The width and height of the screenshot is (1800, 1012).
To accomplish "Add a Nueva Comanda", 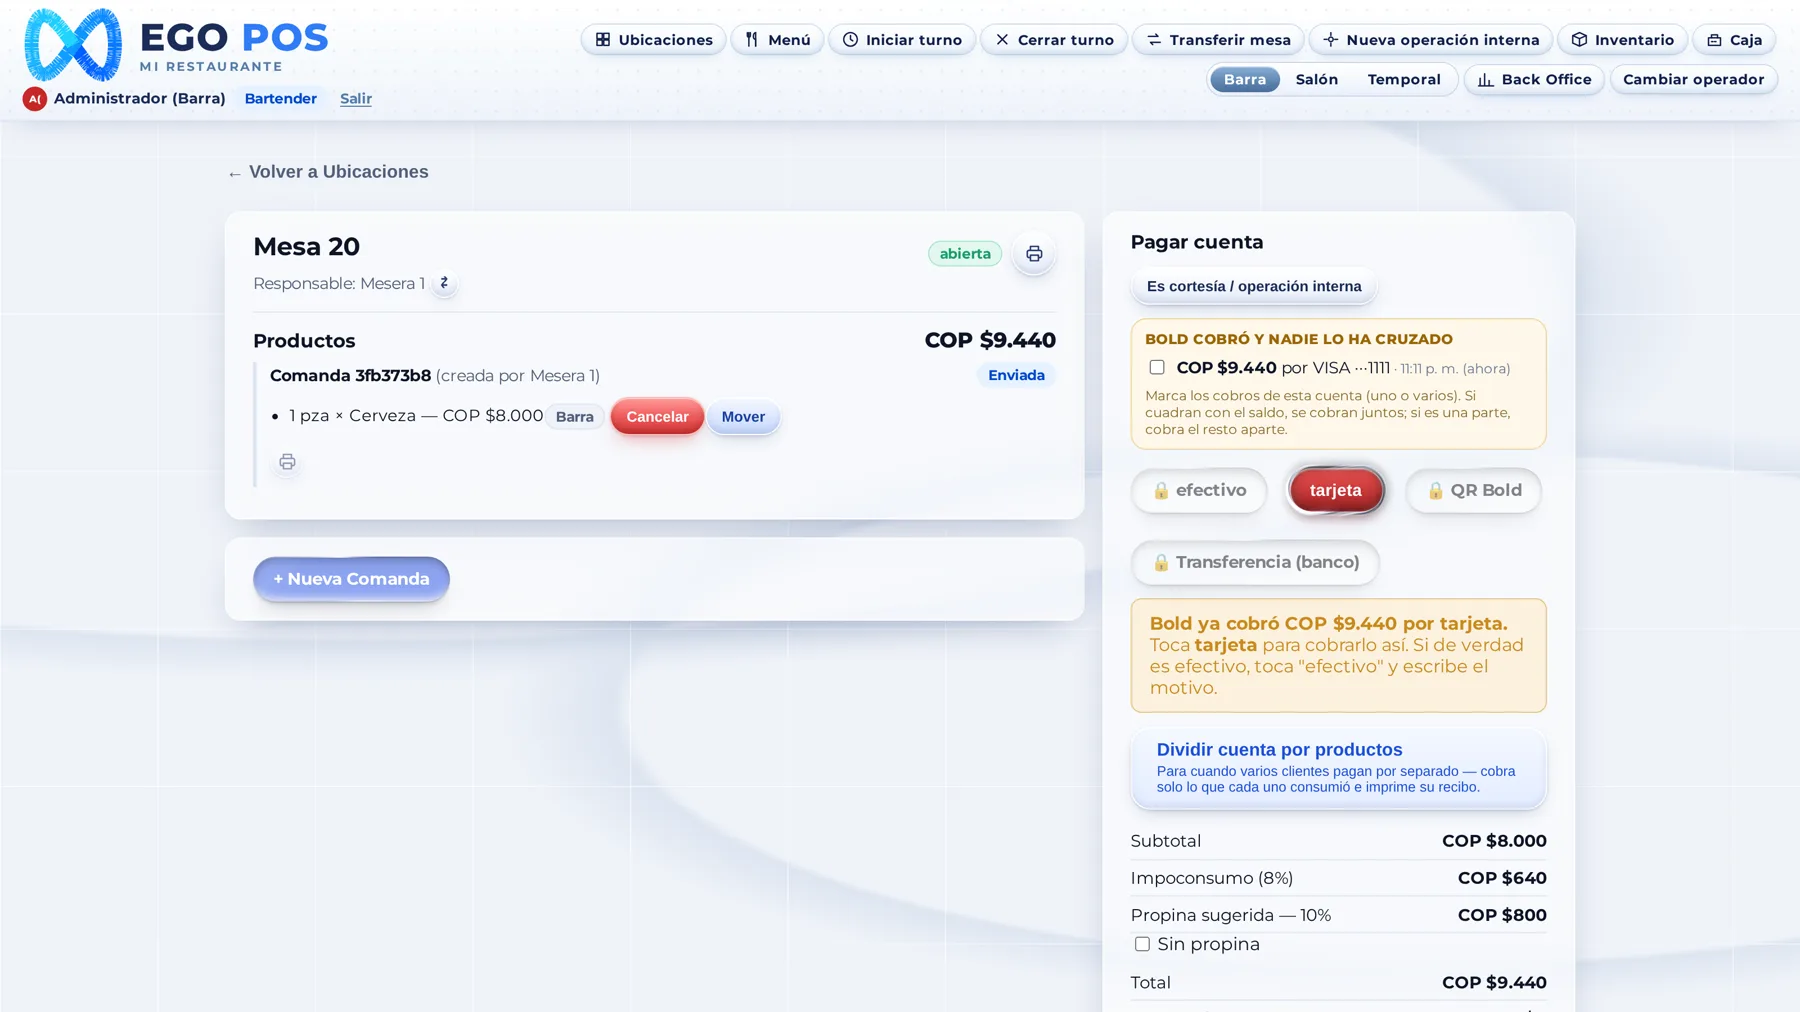I will 351,579.
